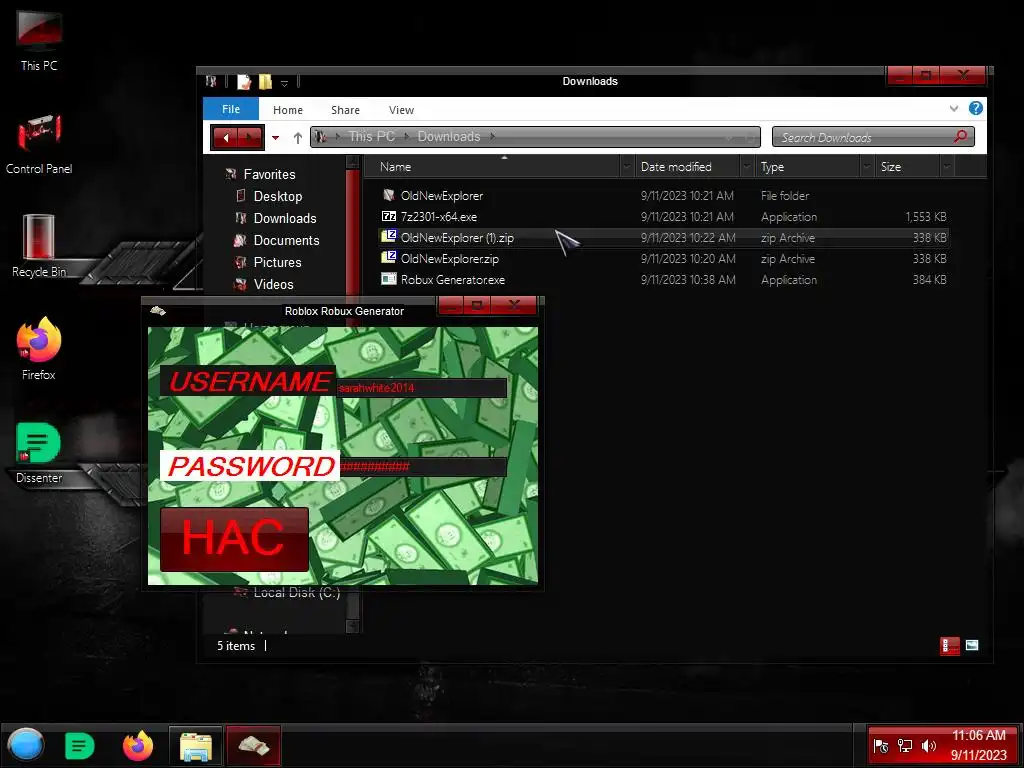This screenshot has height=768, width=1024.
Task: Select the 7z2301-x64.exe file
Action: click(438, 216)
